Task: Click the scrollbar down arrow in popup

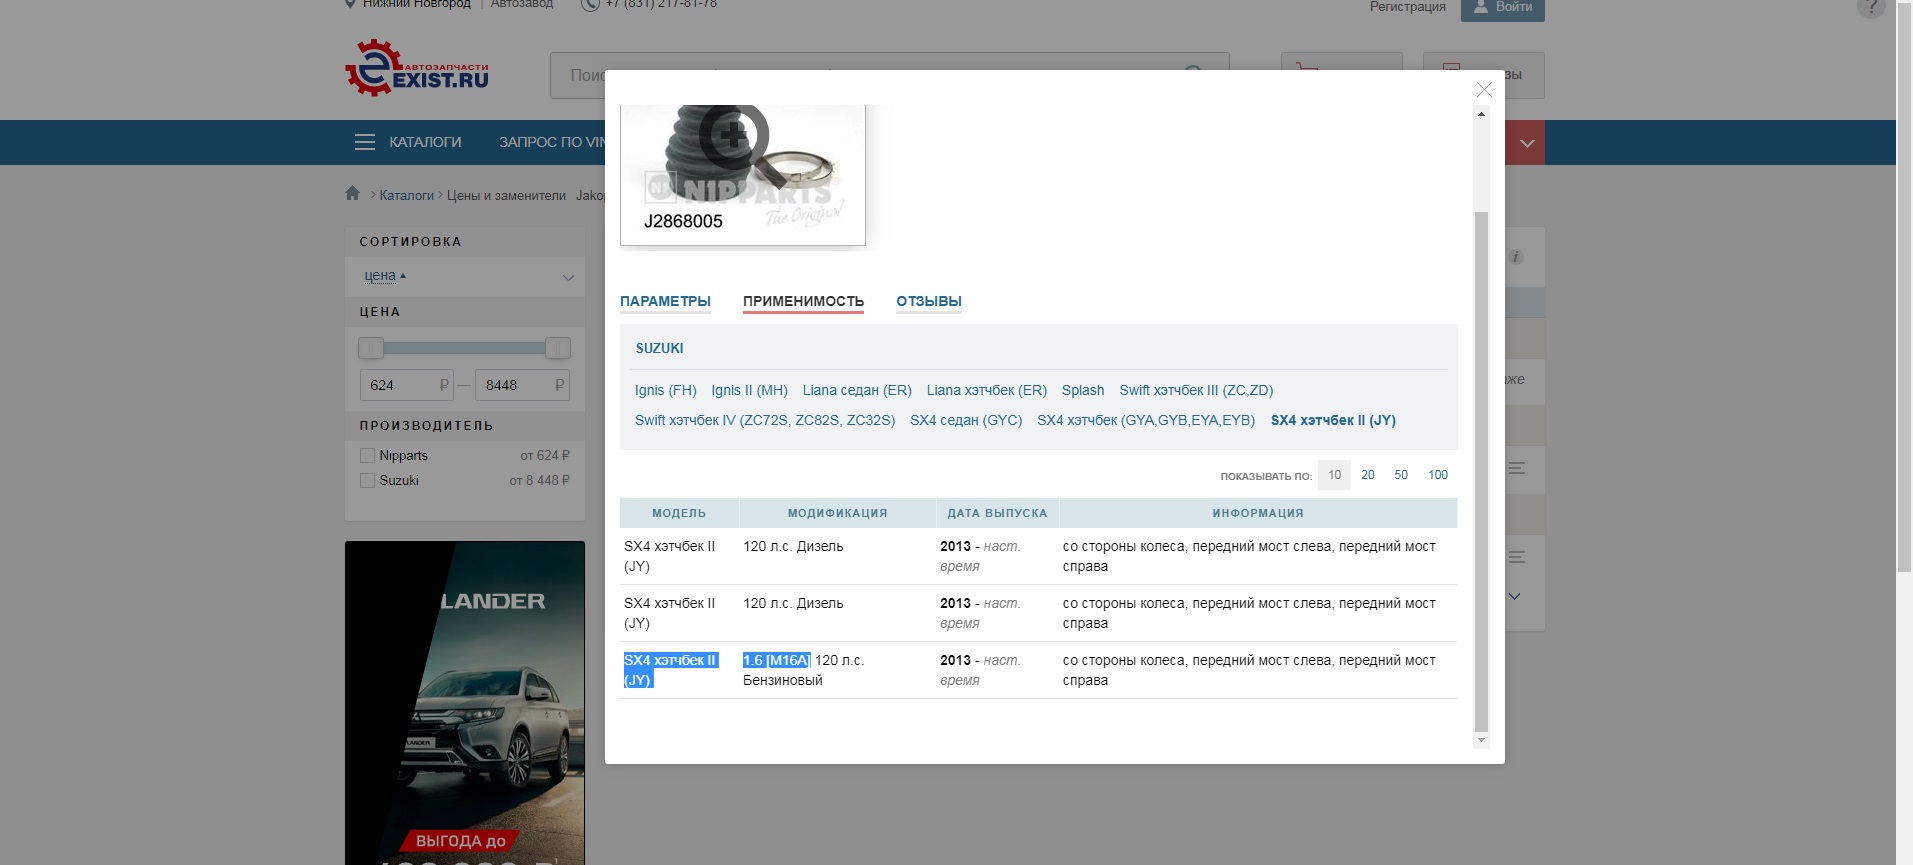Action: tap(1481, 740)
